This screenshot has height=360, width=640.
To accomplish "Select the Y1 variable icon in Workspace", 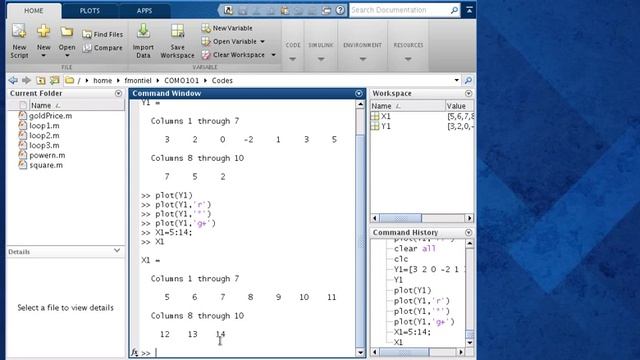I will click(x=375, y=126).
